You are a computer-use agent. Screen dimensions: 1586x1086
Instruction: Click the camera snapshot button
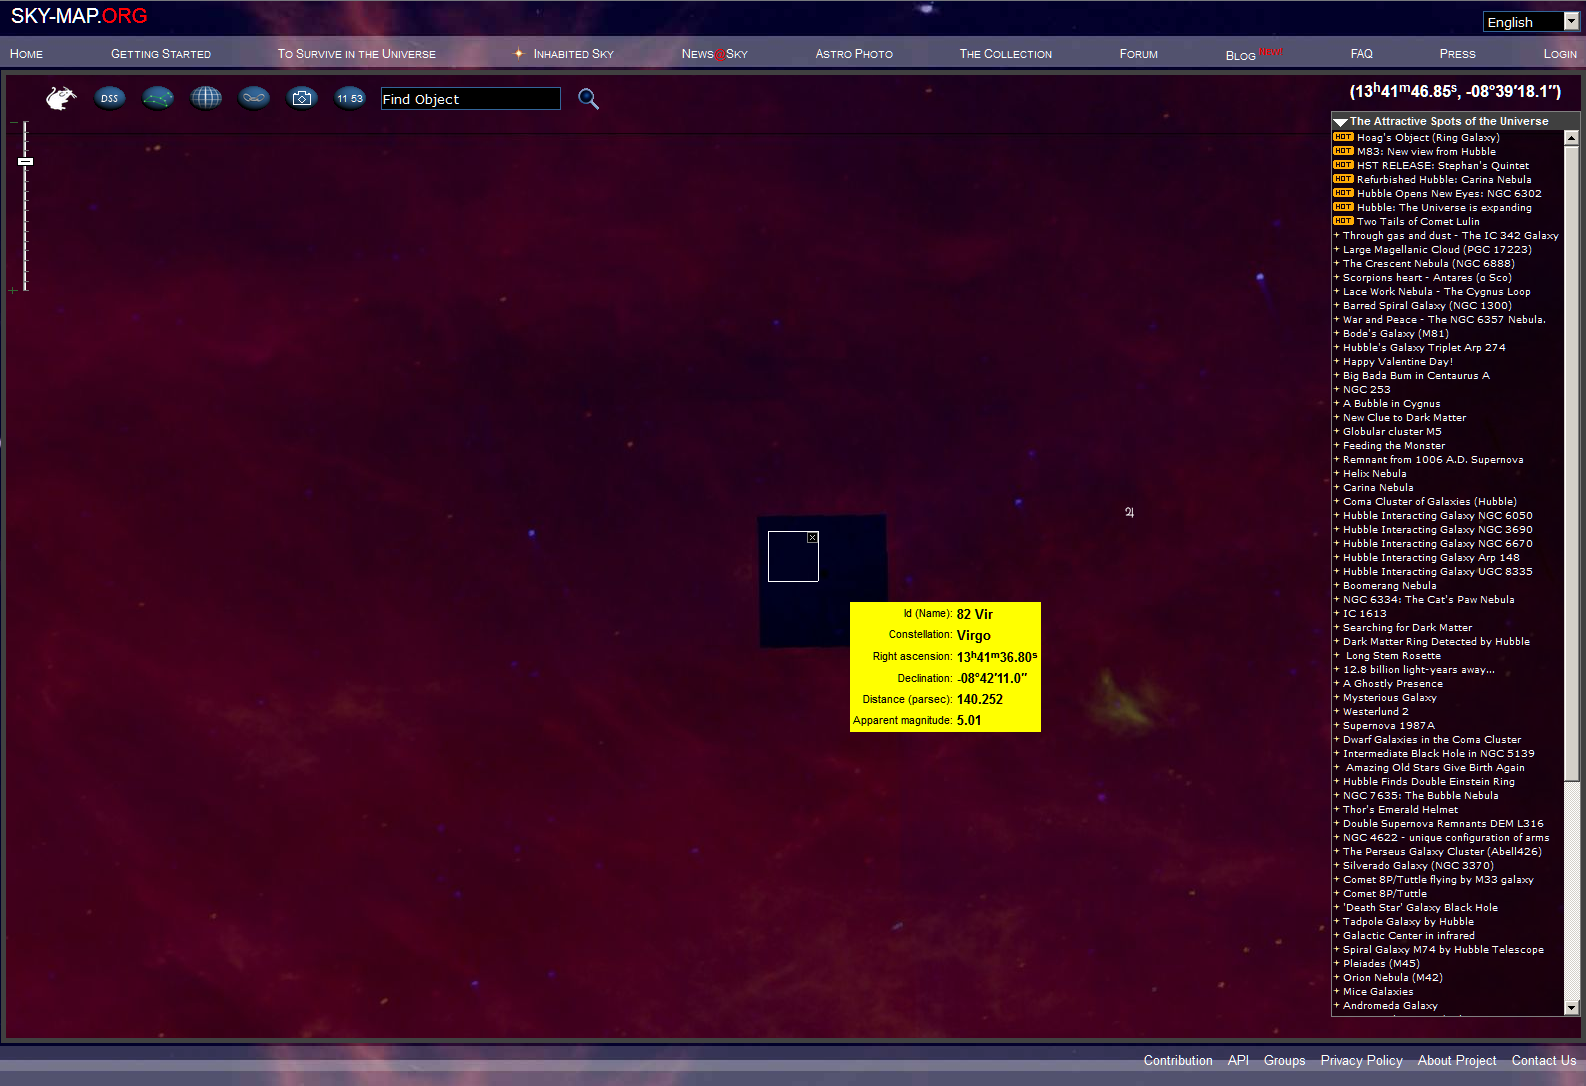point(302,98)
